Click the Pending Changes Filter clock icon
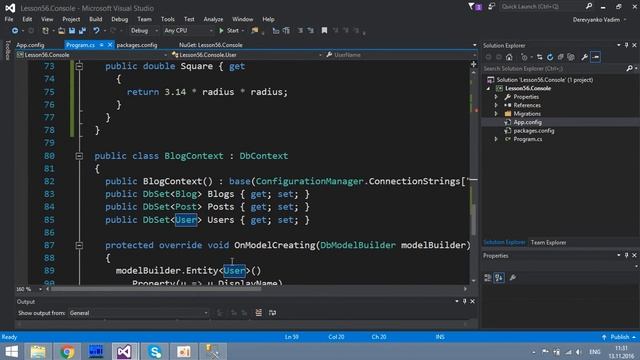The width and height of the screenshot is (640, 360). pyautogui.click(x=524, y=57)
